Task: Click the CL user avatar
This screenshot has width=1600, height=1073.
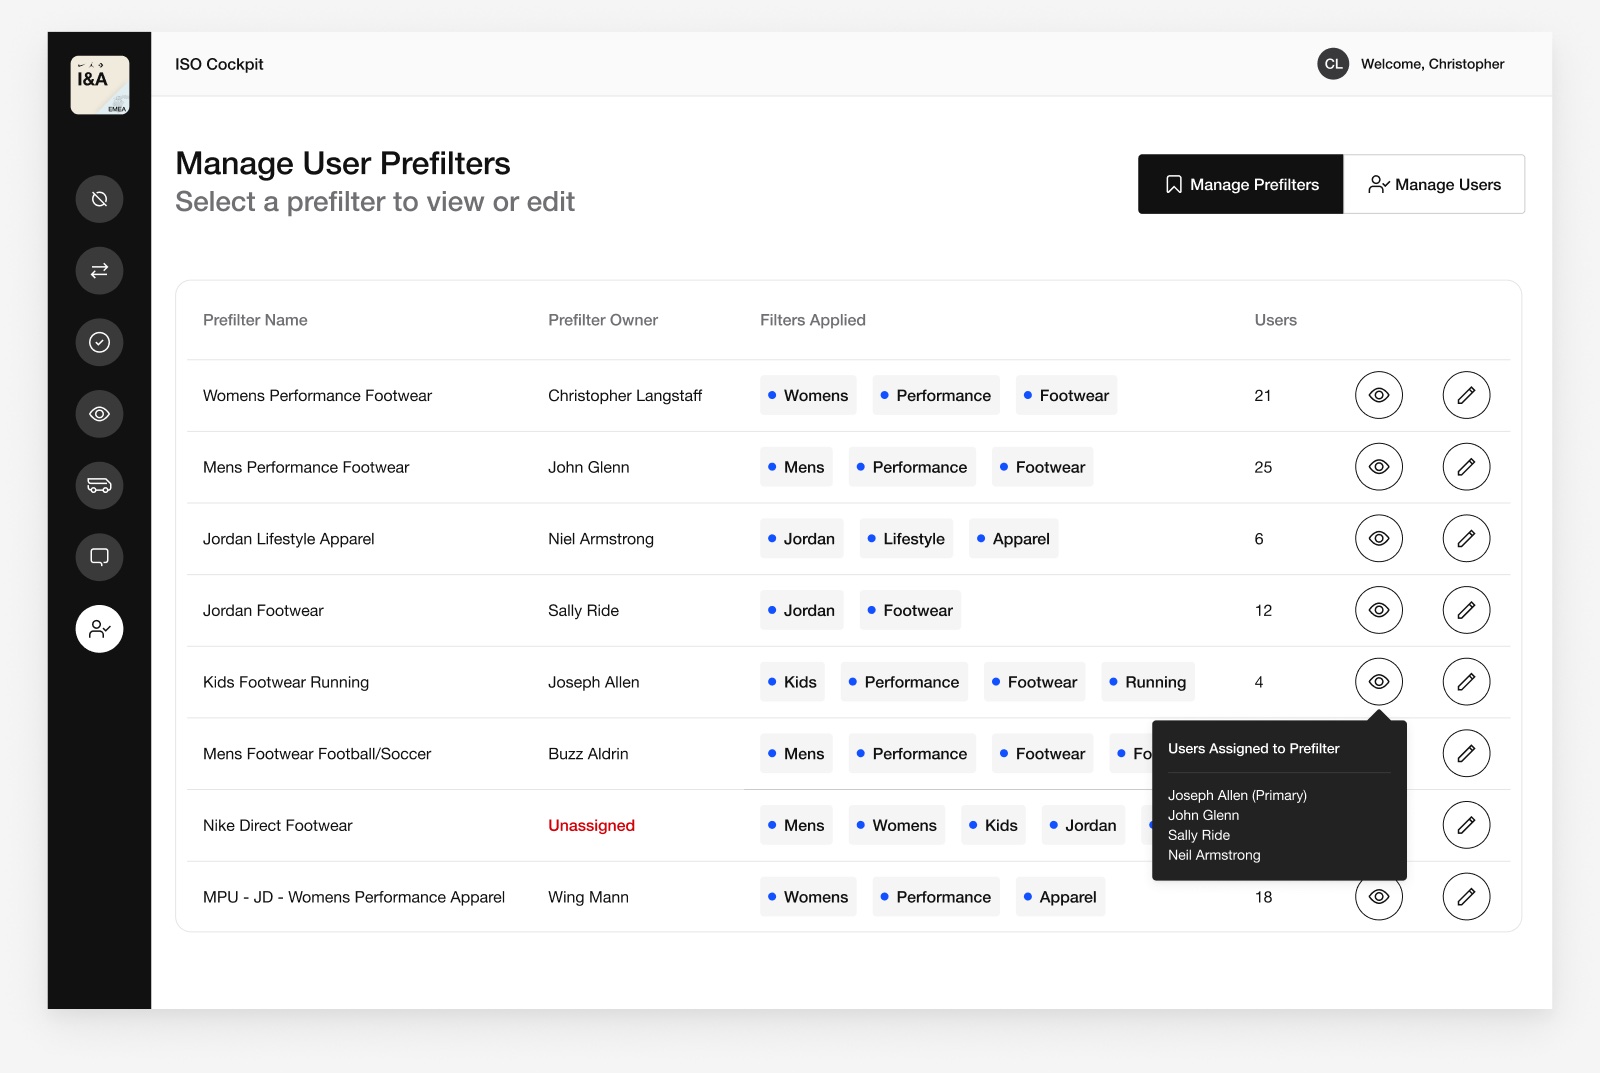Action: [x=1333, y=64]
